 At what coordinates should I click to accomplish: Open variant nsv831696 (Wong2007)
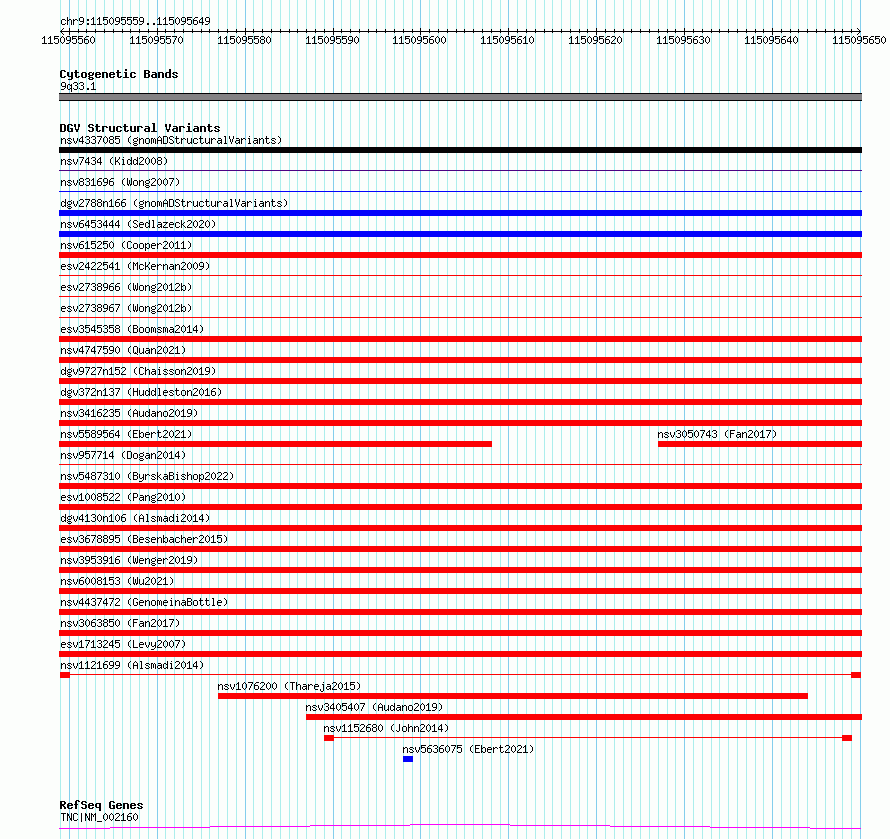[x=120, y=182]
